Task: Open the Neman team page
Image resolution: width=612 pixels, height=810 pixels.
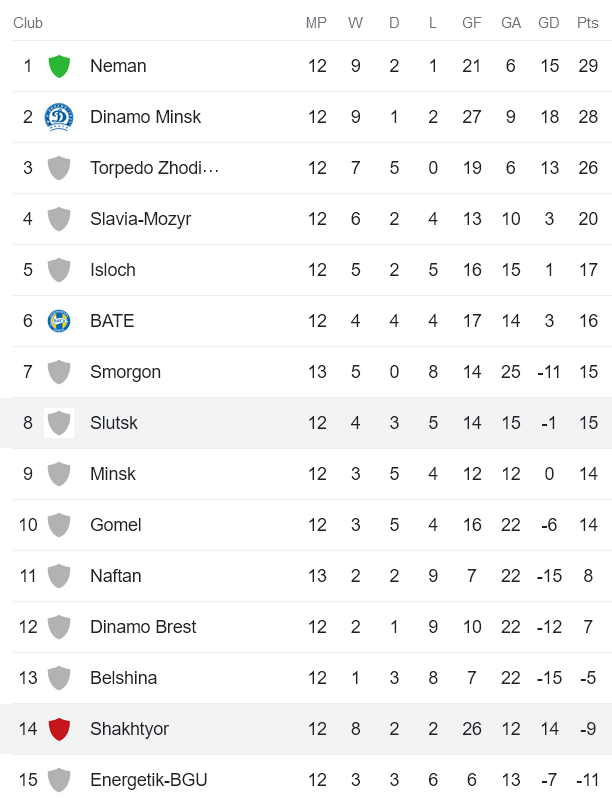Action: (118, 65)
